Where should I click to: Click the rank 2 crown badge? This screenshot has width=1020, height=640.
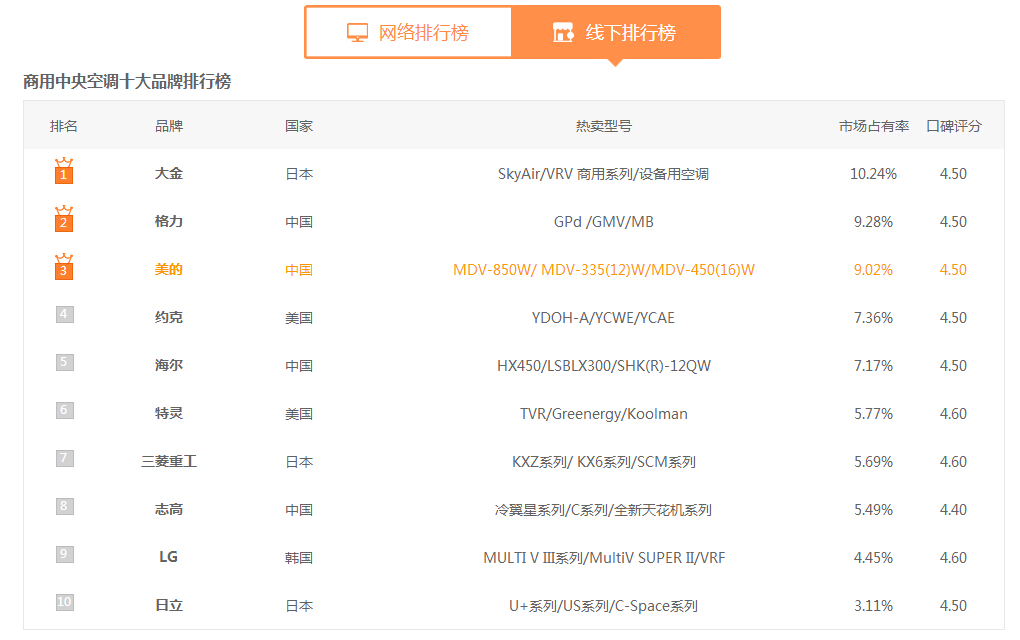[64, 220]
